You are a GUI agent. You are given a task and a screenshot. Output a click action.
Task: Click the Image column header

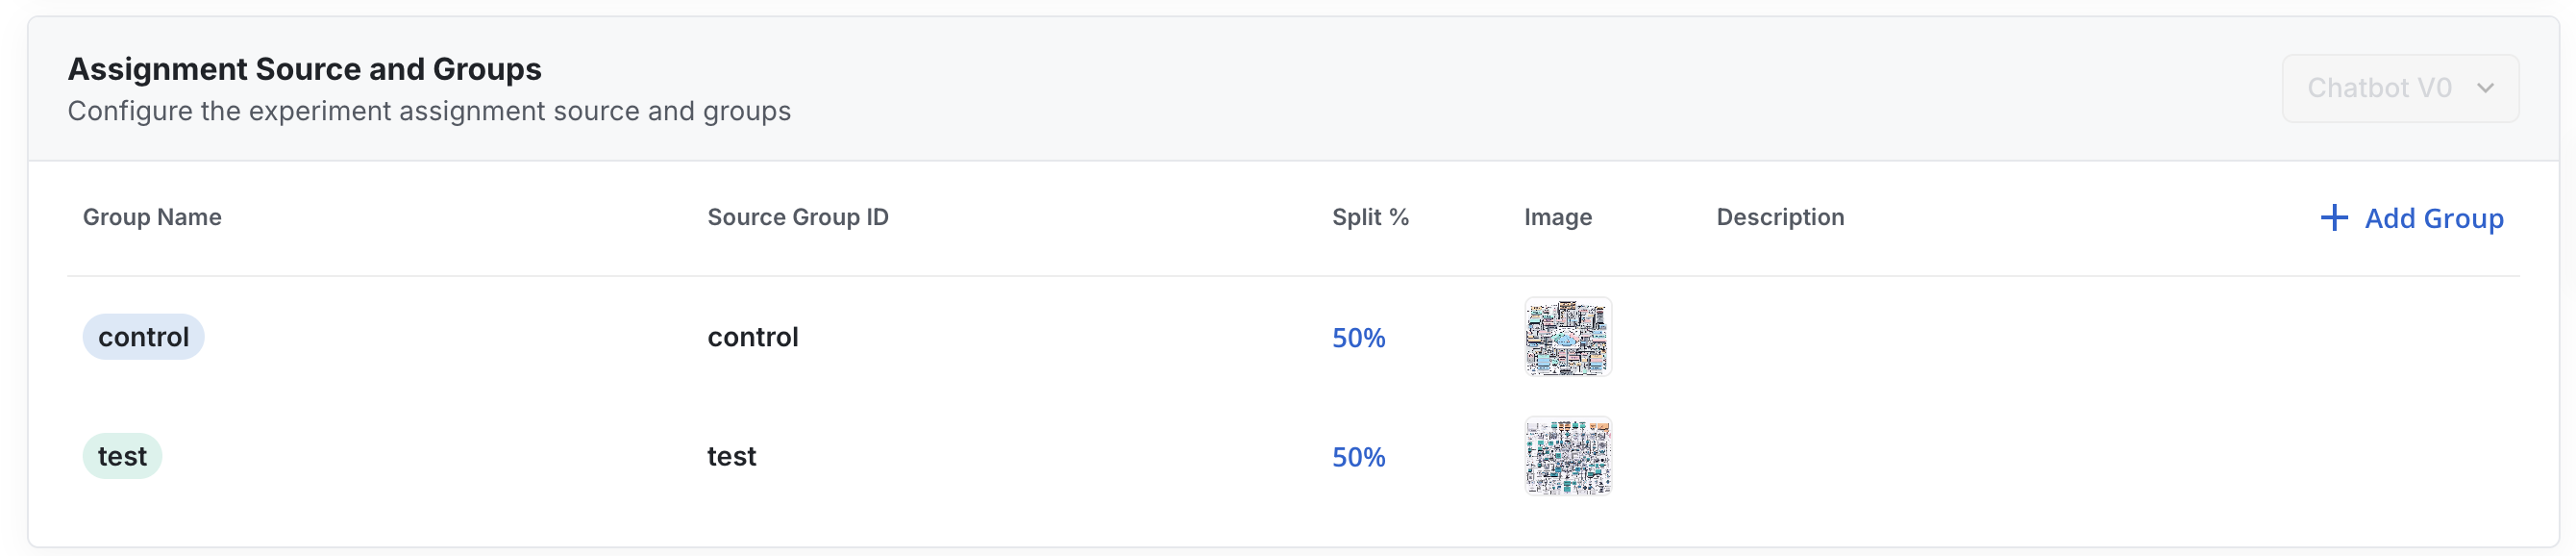(x=1557, y=217)
